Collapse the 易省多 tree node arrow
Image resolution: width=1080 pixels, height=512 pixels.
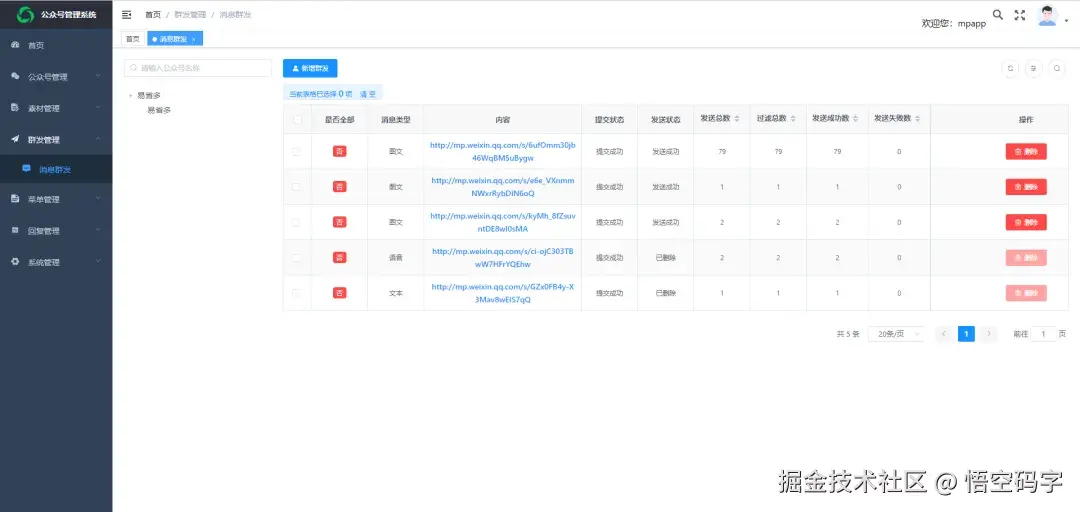131,96
